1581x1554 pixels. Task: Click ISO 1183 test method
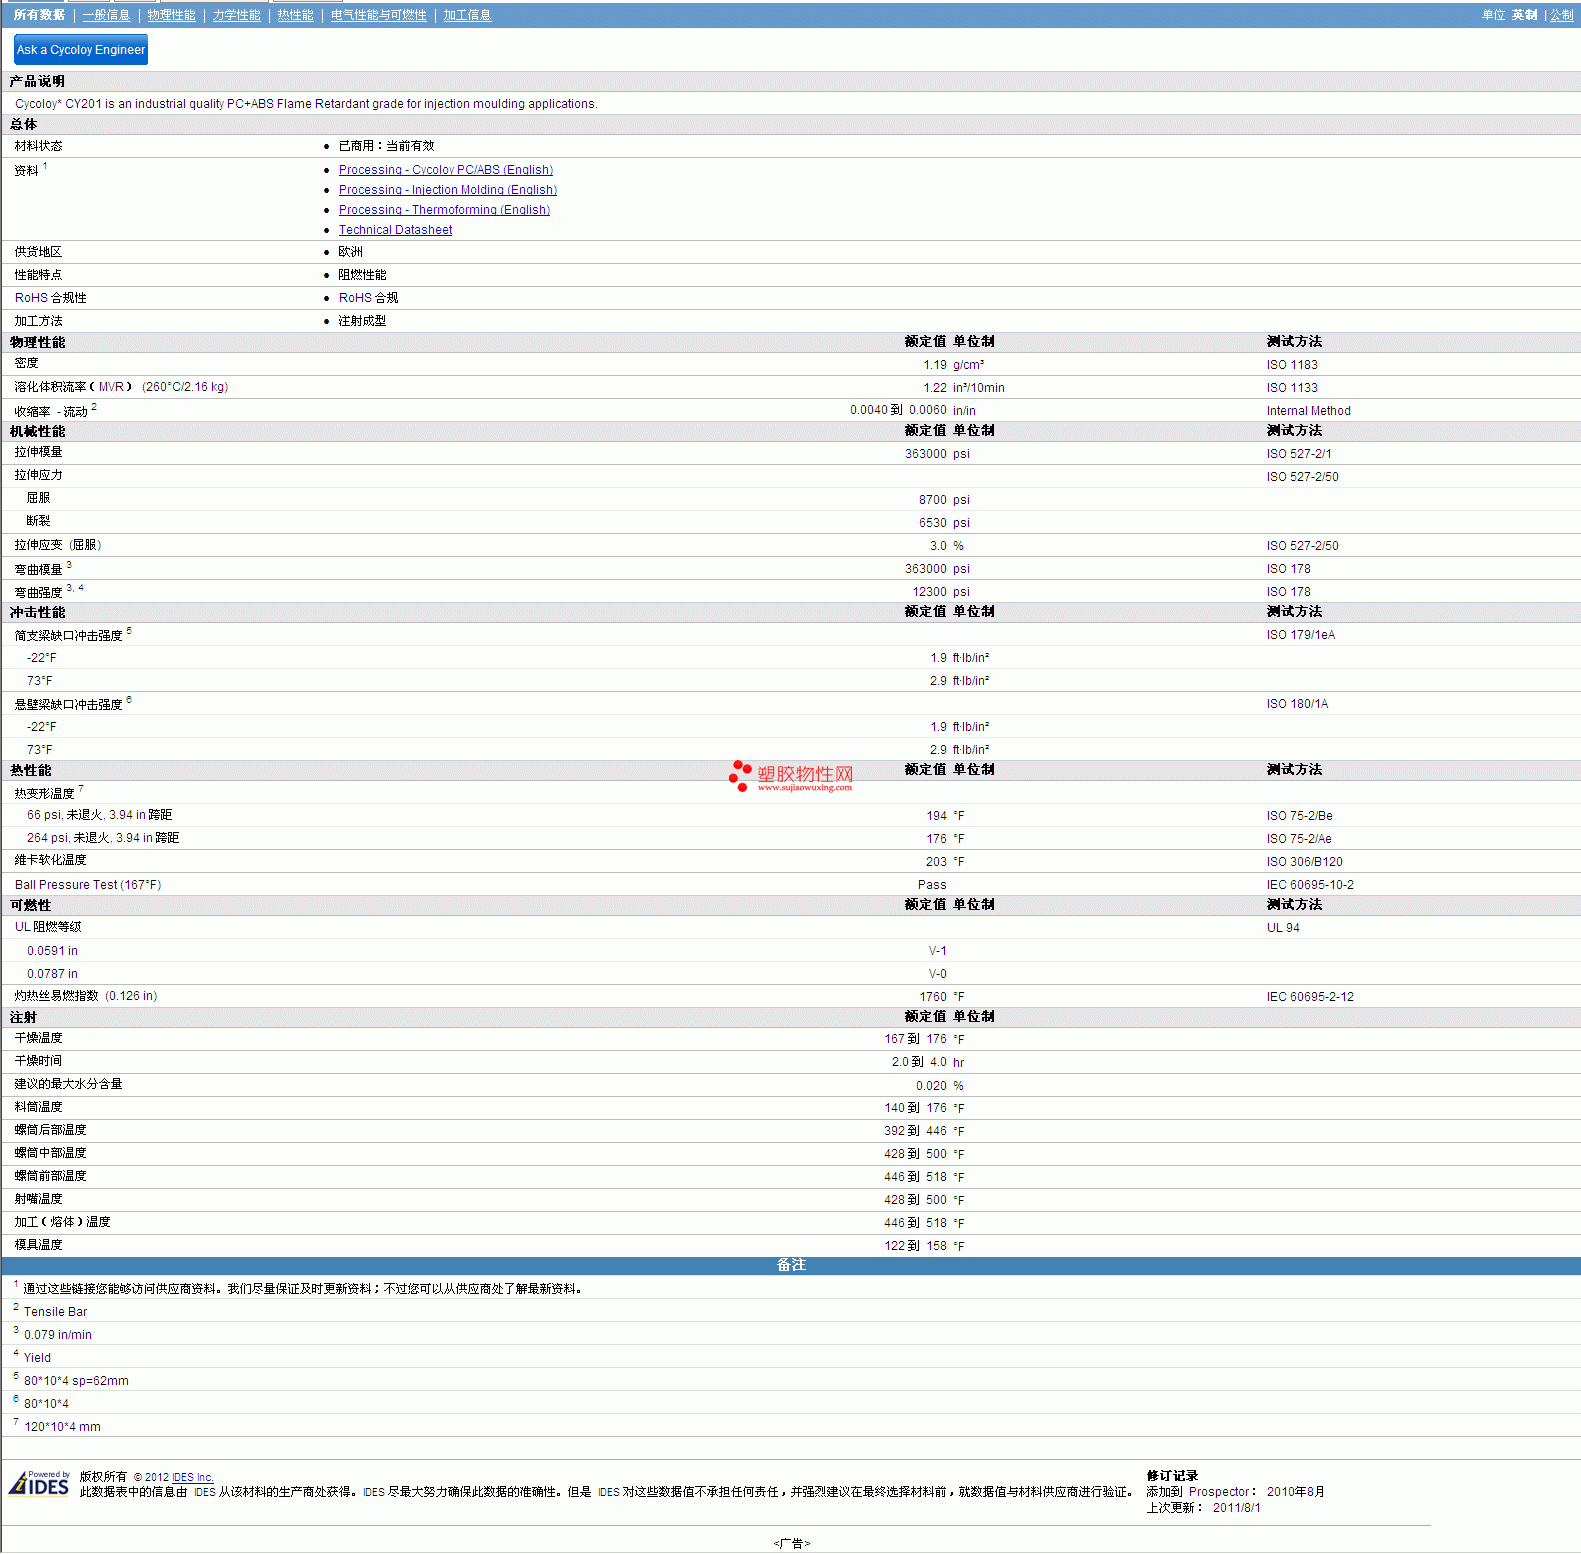pos(1292,365)
